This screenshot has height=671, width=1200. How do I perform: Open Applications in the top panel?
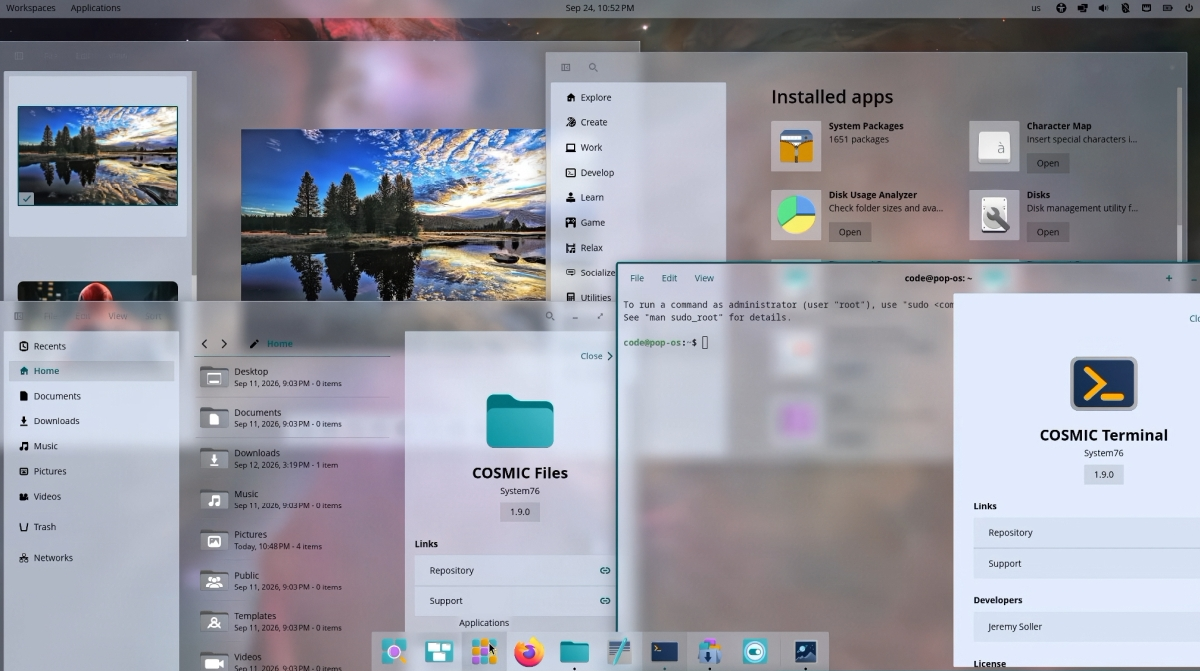click(x=95, y=8)
